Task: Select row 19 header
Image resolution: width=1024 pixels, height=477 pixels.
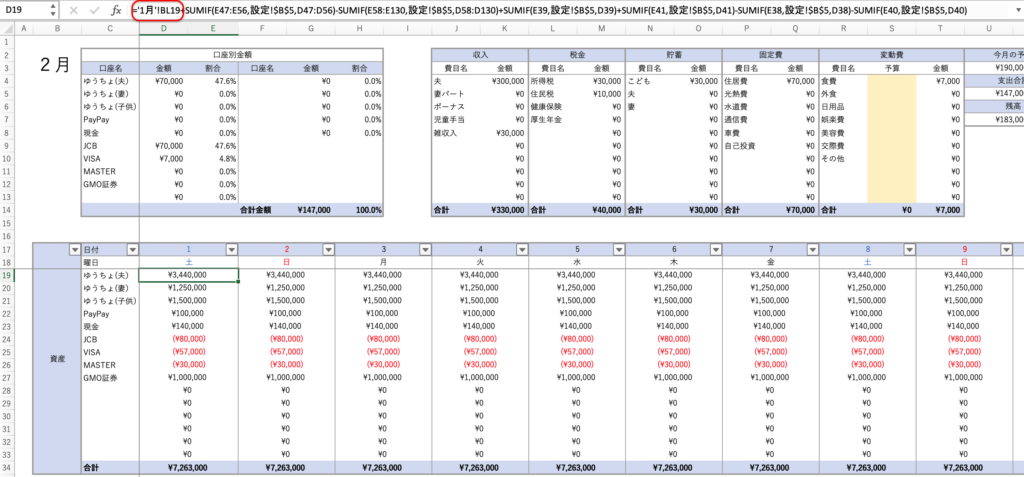Action: click(8, 274)
